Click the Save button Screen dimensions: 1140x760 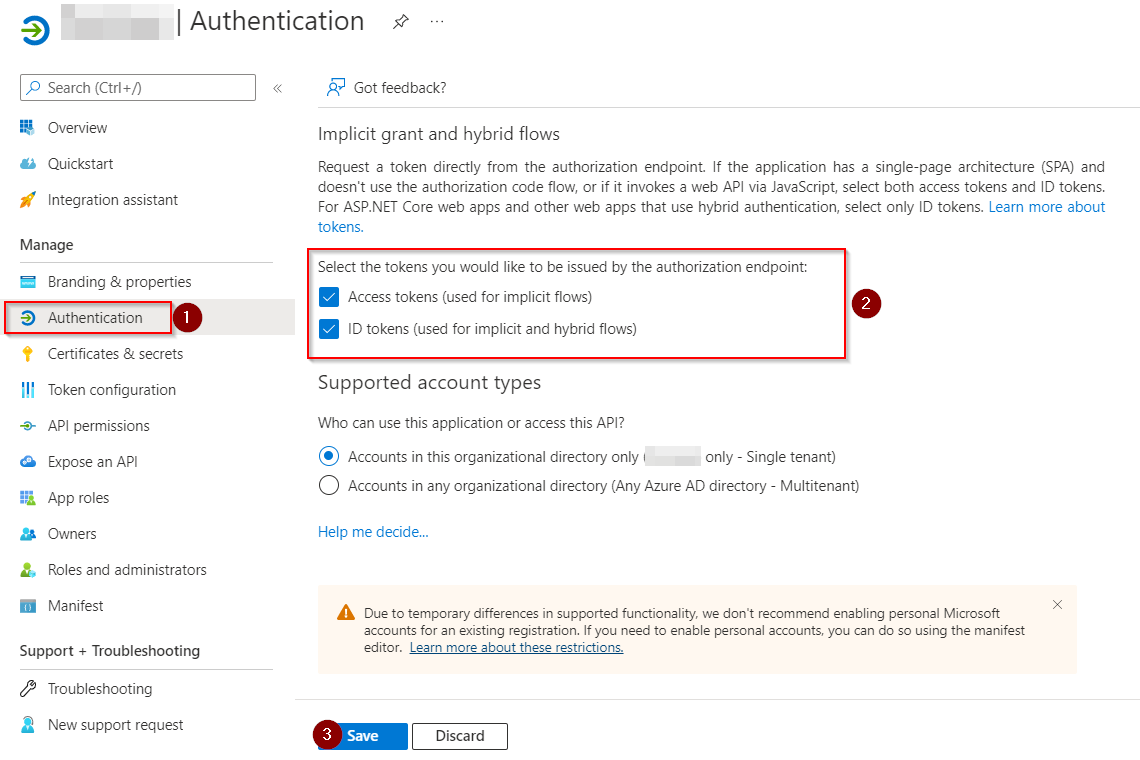tap(363, 736)
